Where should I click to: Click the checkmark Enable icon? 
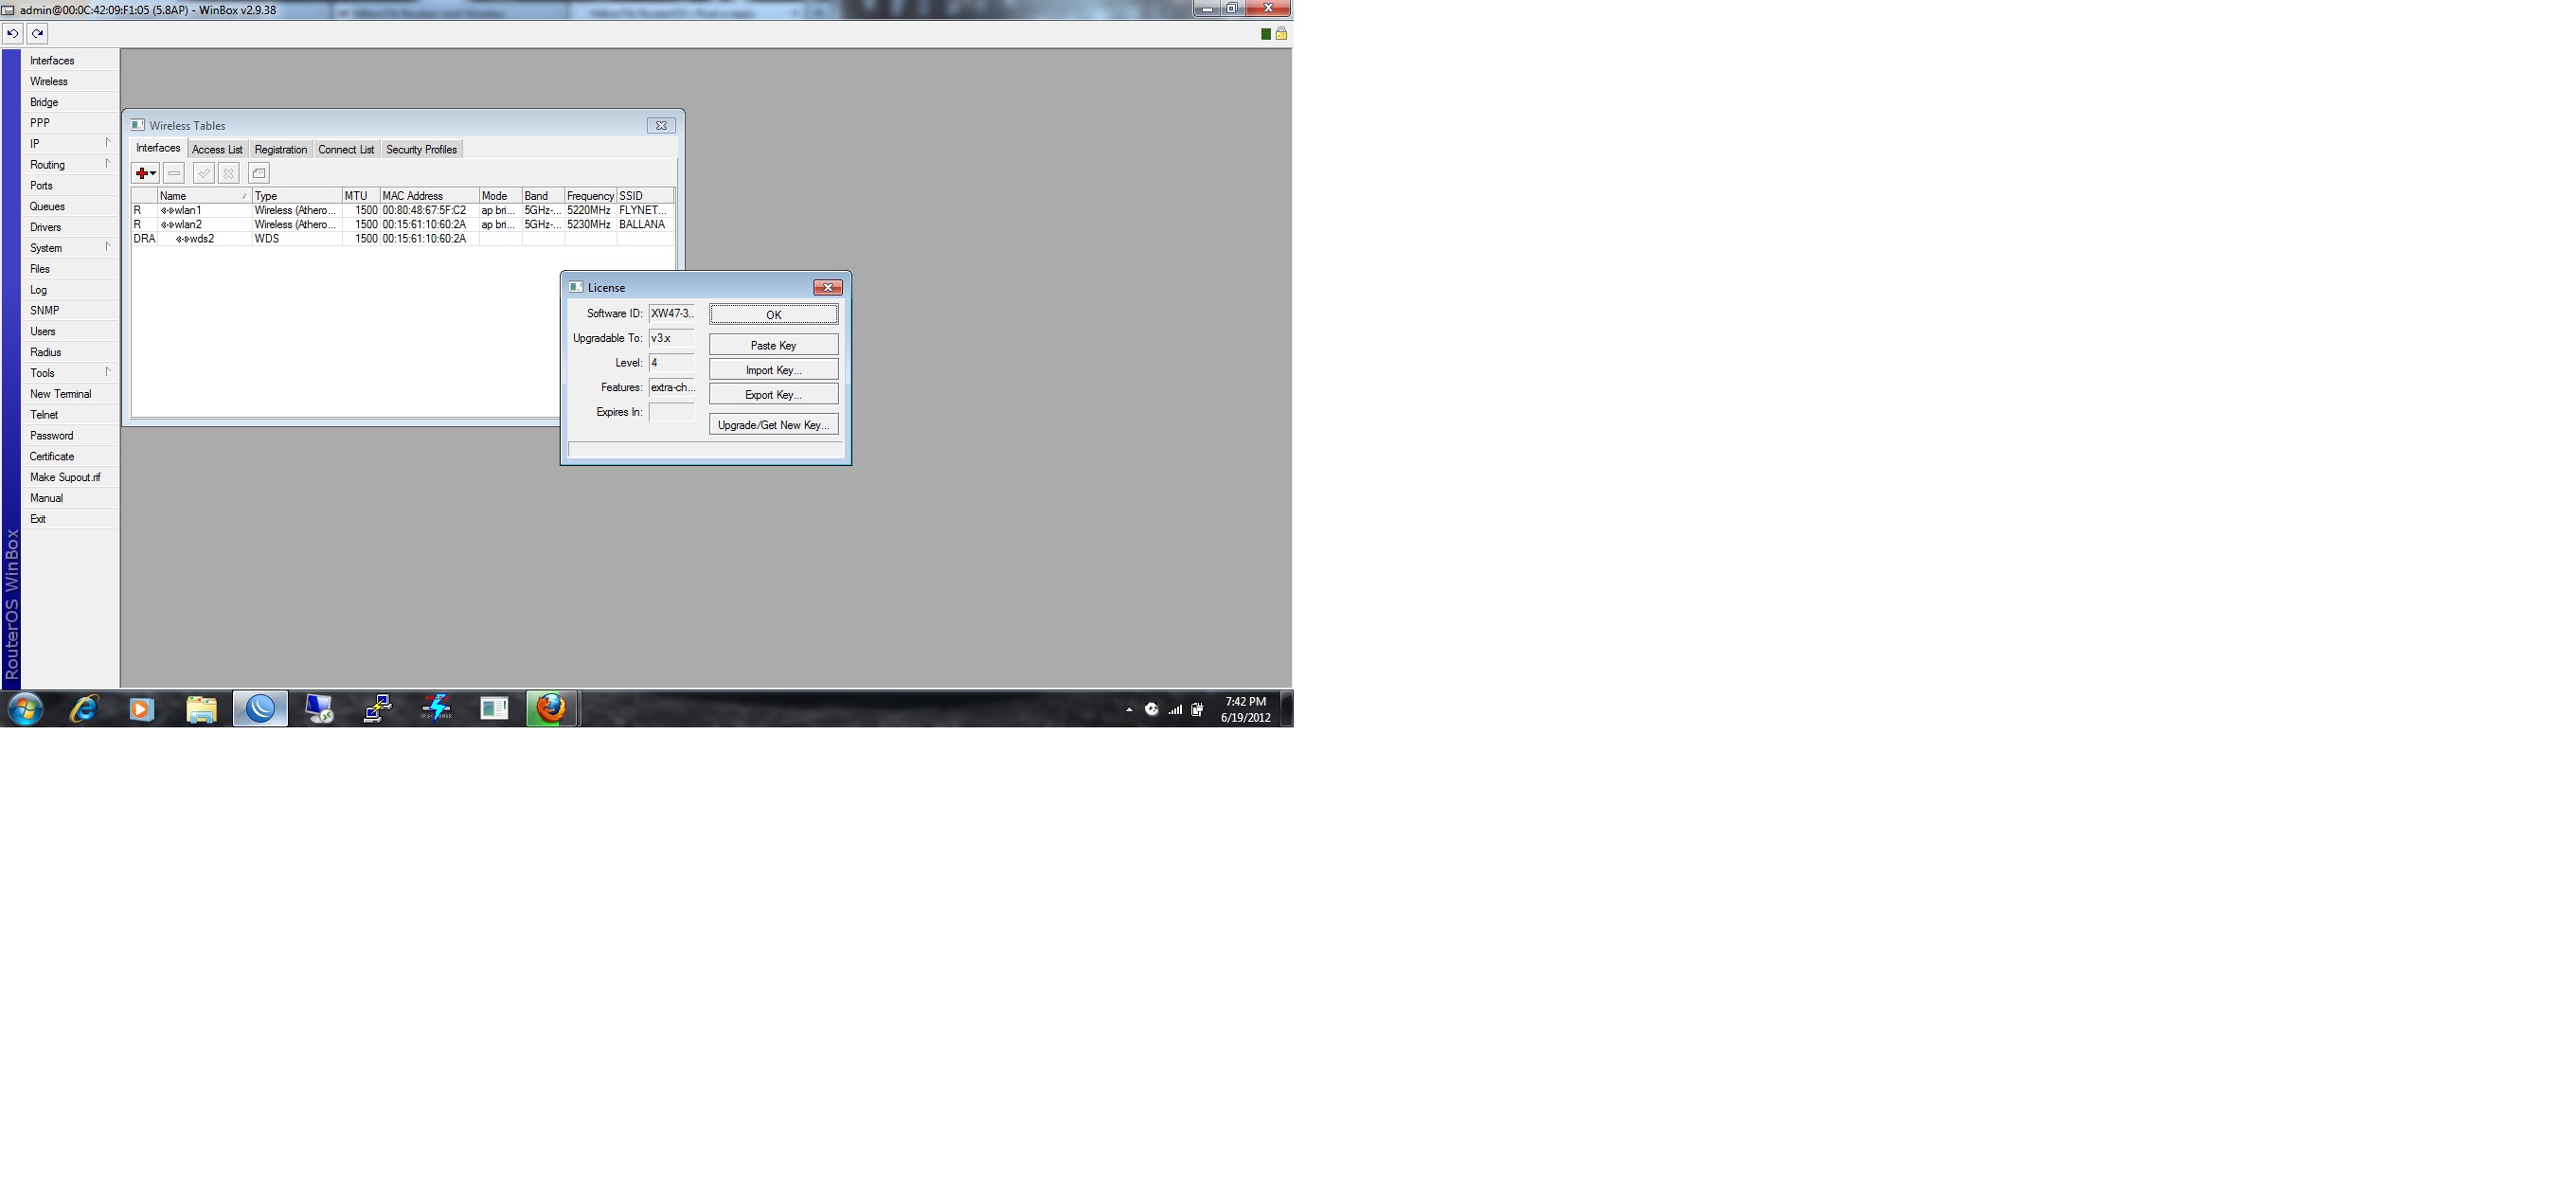(x=204, y=174)
